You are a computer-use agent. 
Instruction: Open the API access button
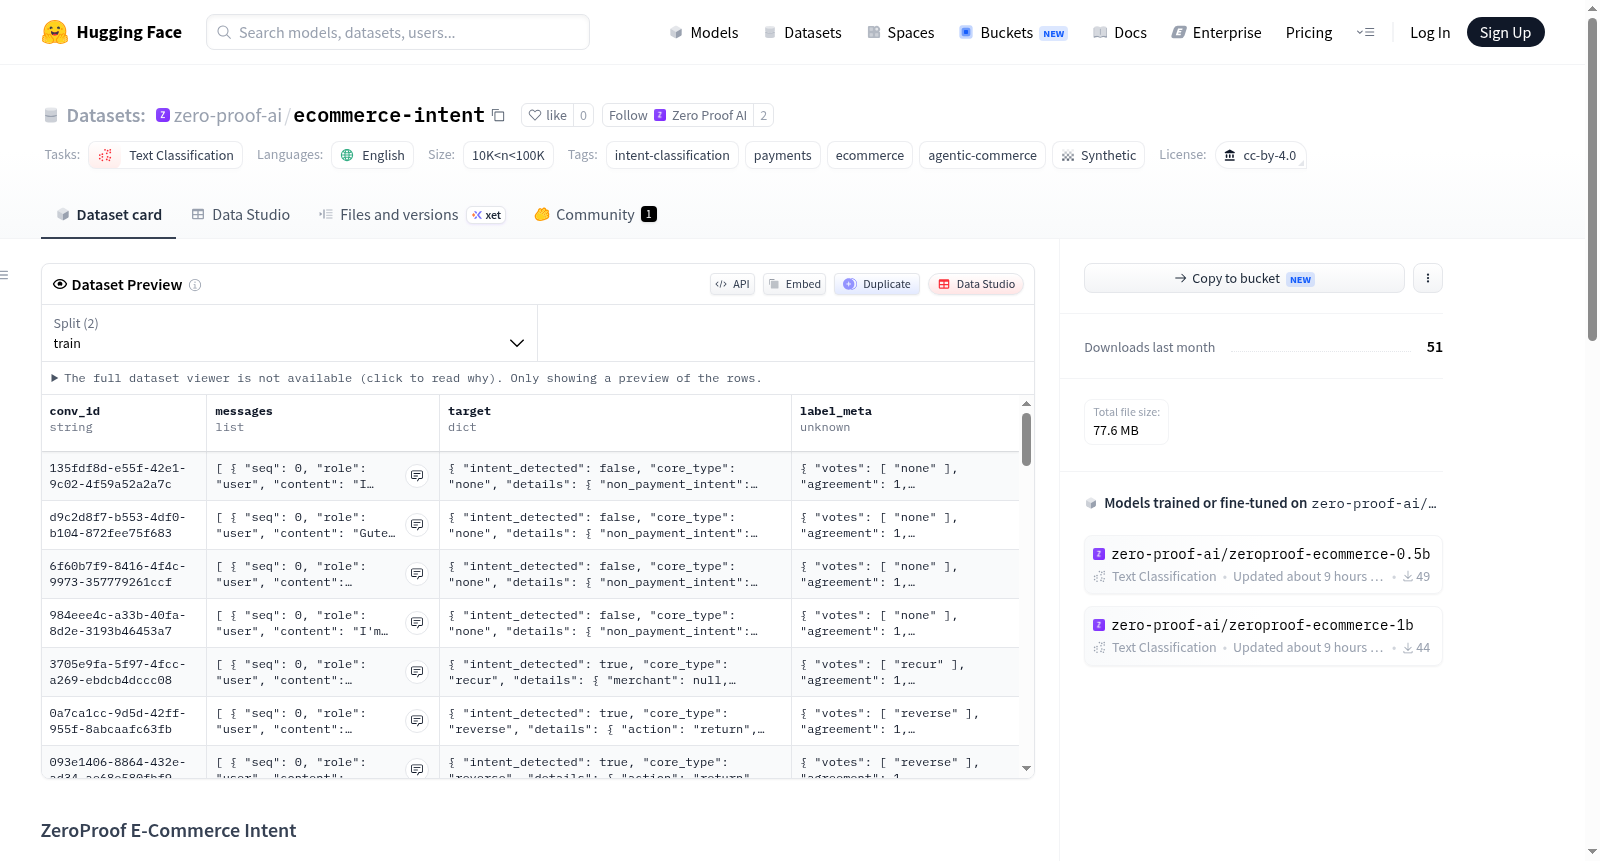coord(732,284)
